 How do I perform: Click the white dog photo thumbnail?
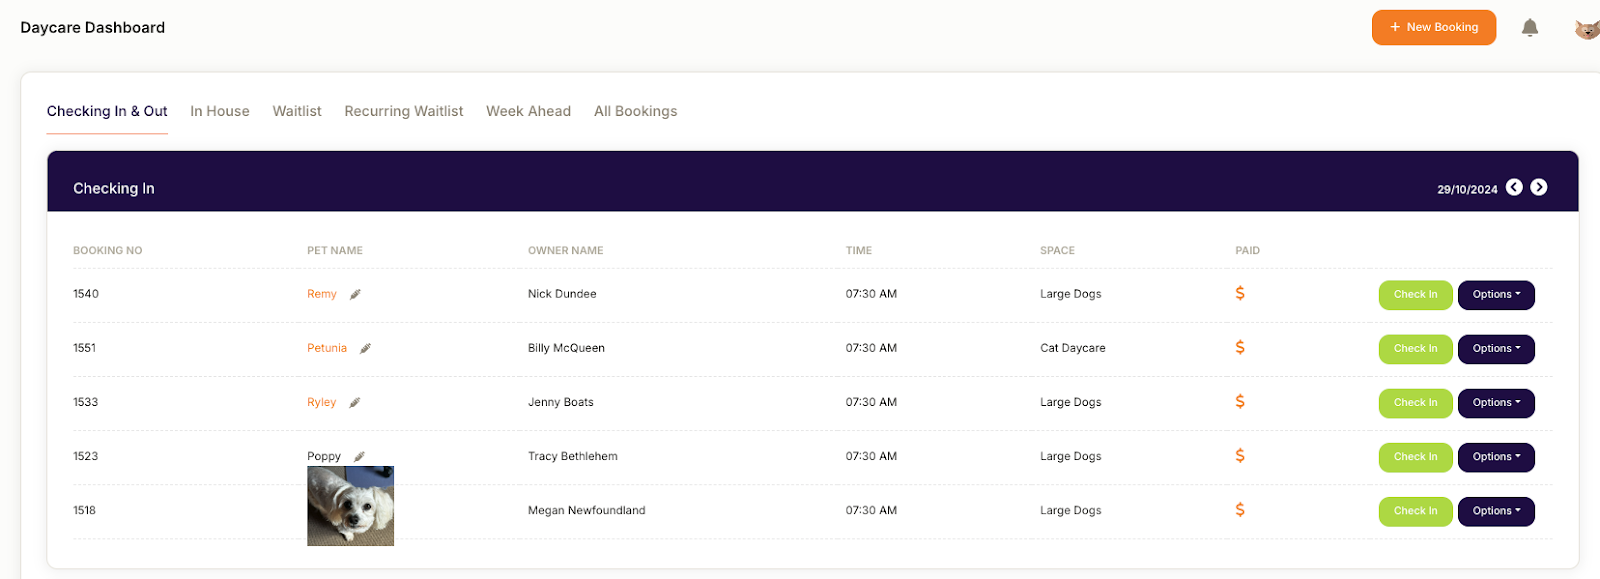(x=350, y=506)
